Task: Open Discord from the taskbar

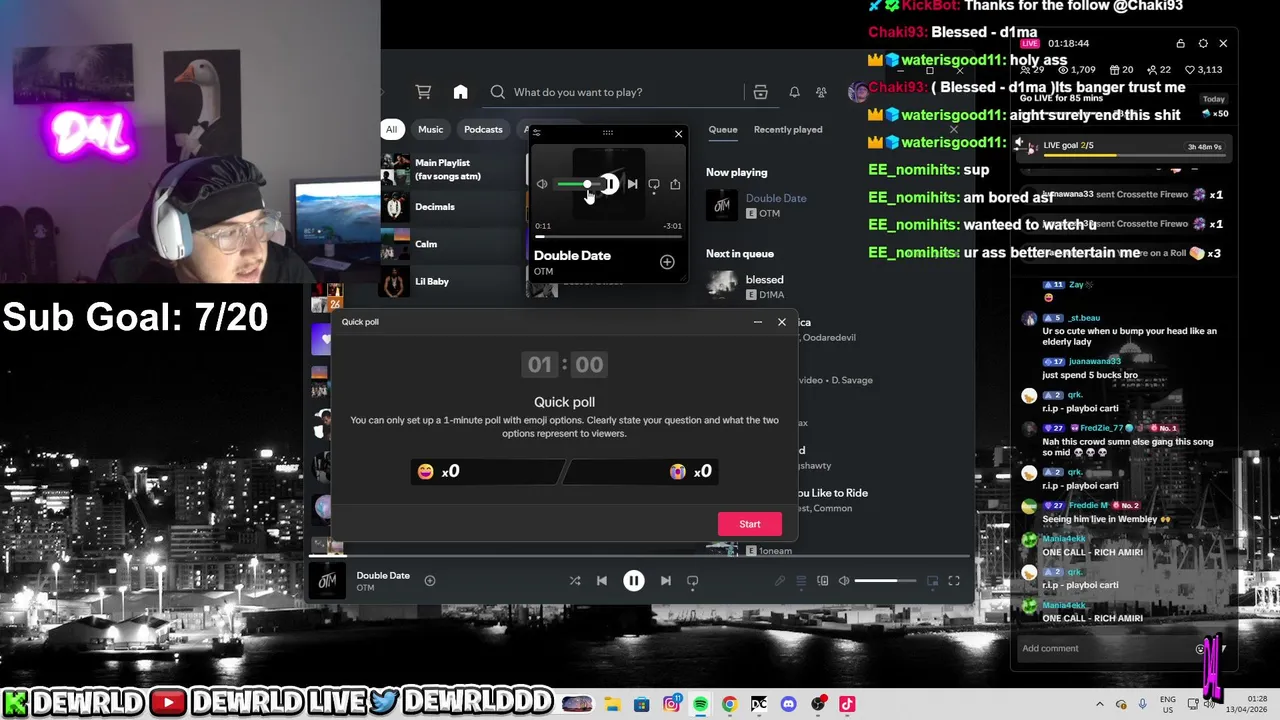Action: tap(788, 704)
